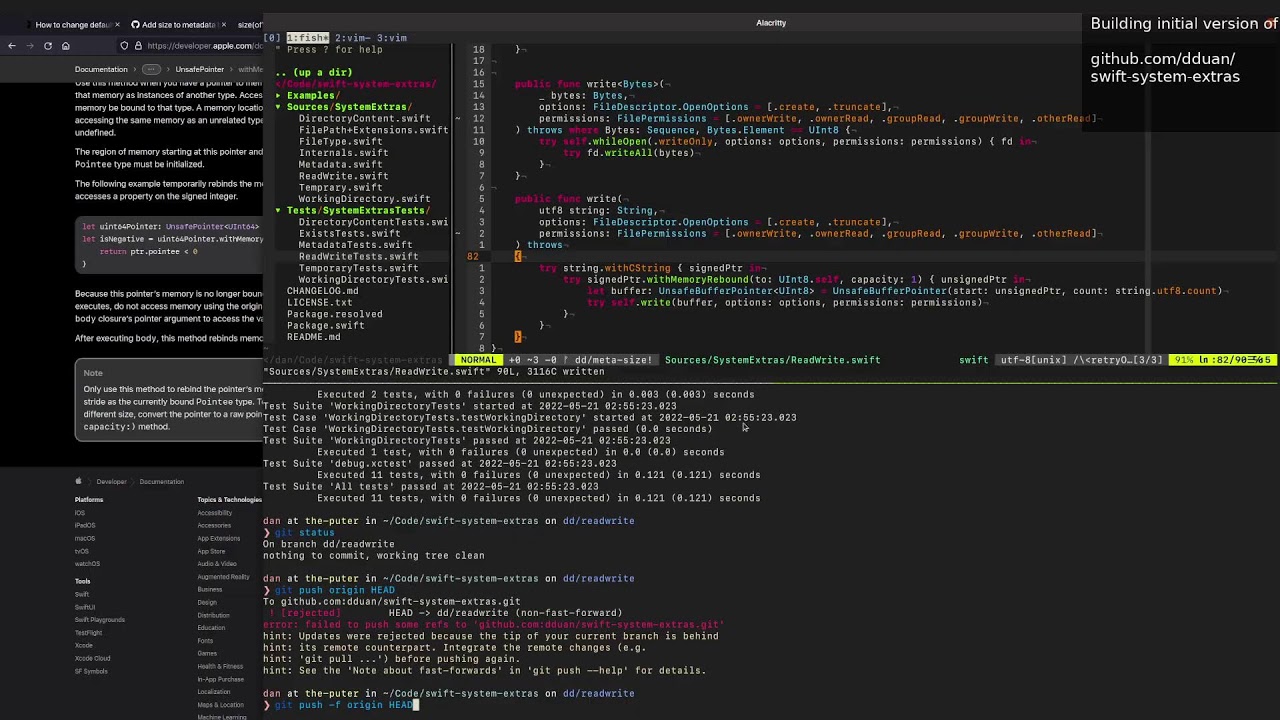Open the Health & Fitness topic link
Image resolution: width=1280 pixels, height=720 pixels.
pos(219,666)
